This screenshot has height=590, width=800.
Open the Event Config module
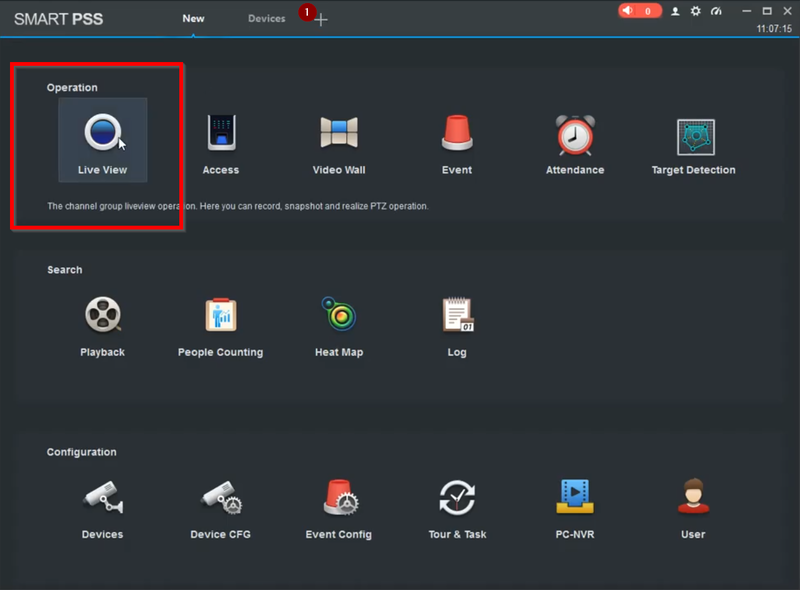pyautogui.click(x=339, y=509)
